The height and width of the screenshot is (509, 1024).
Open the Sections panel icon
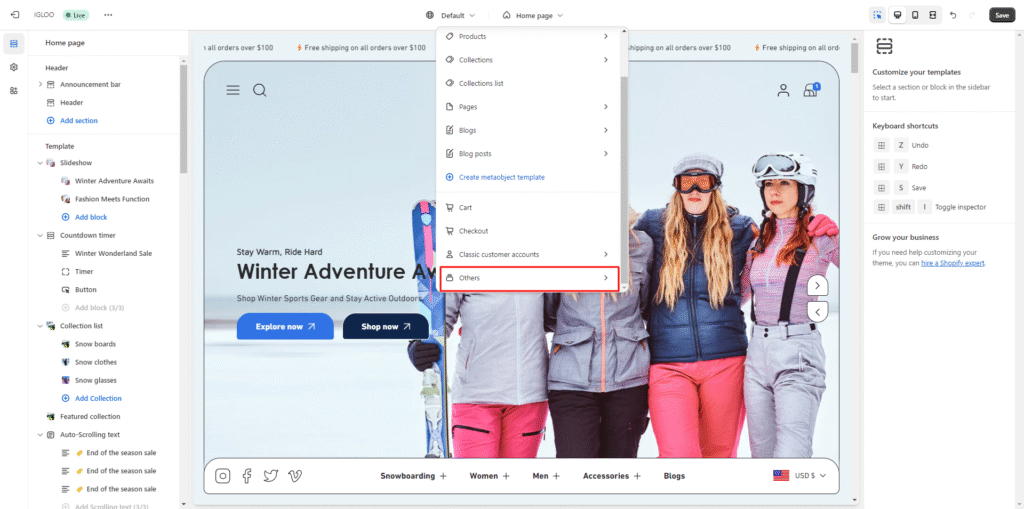[14, 43]
